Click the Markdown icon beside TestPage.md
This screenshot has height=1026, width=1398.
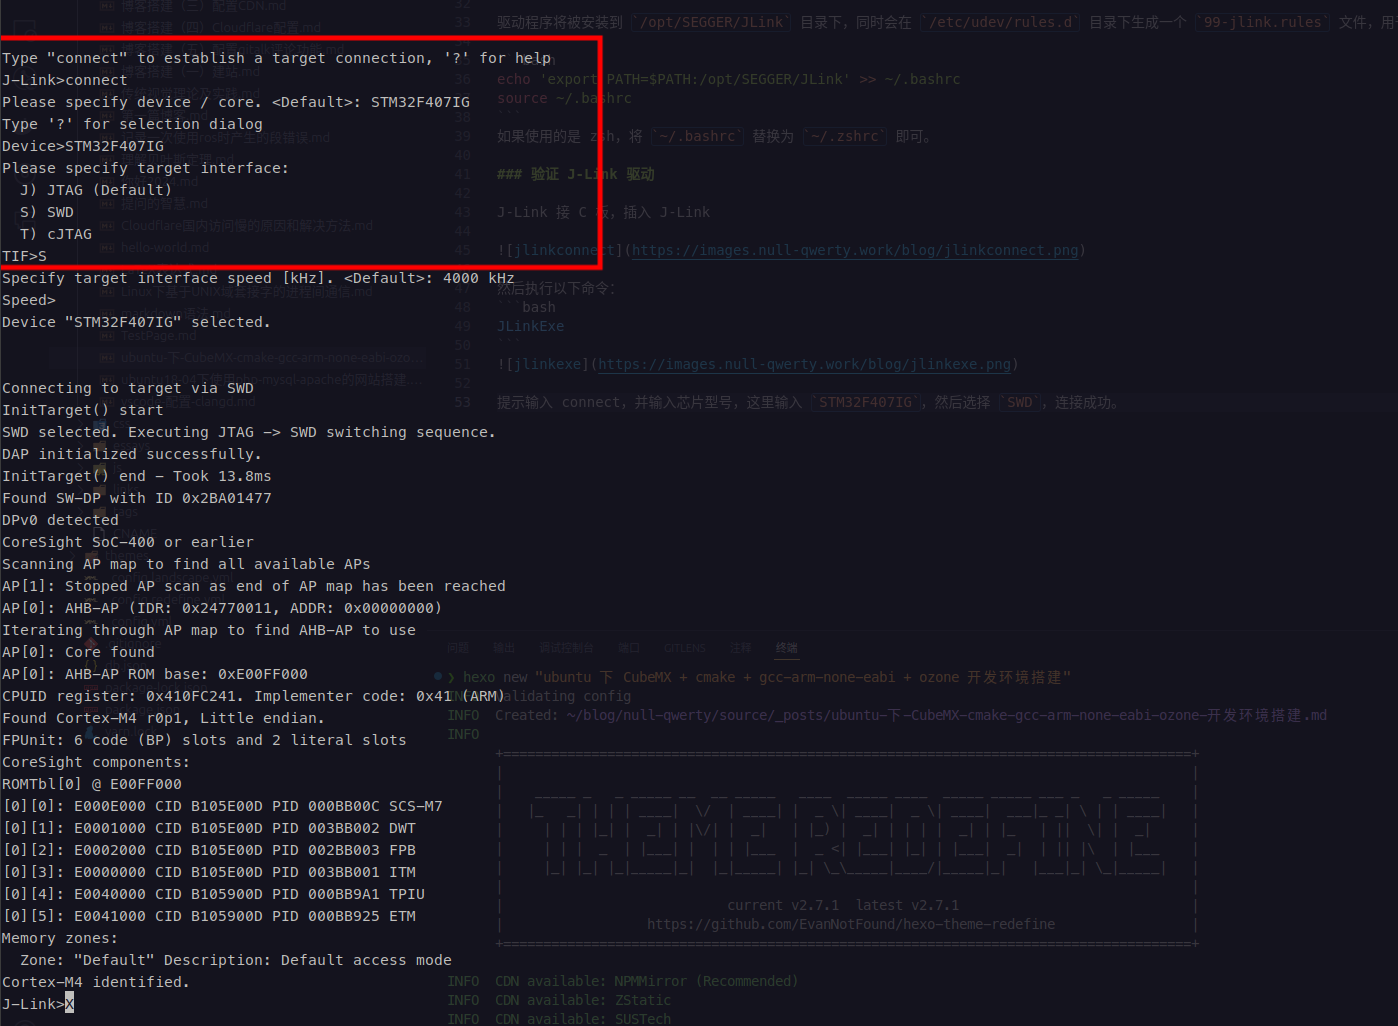(108, 336)
